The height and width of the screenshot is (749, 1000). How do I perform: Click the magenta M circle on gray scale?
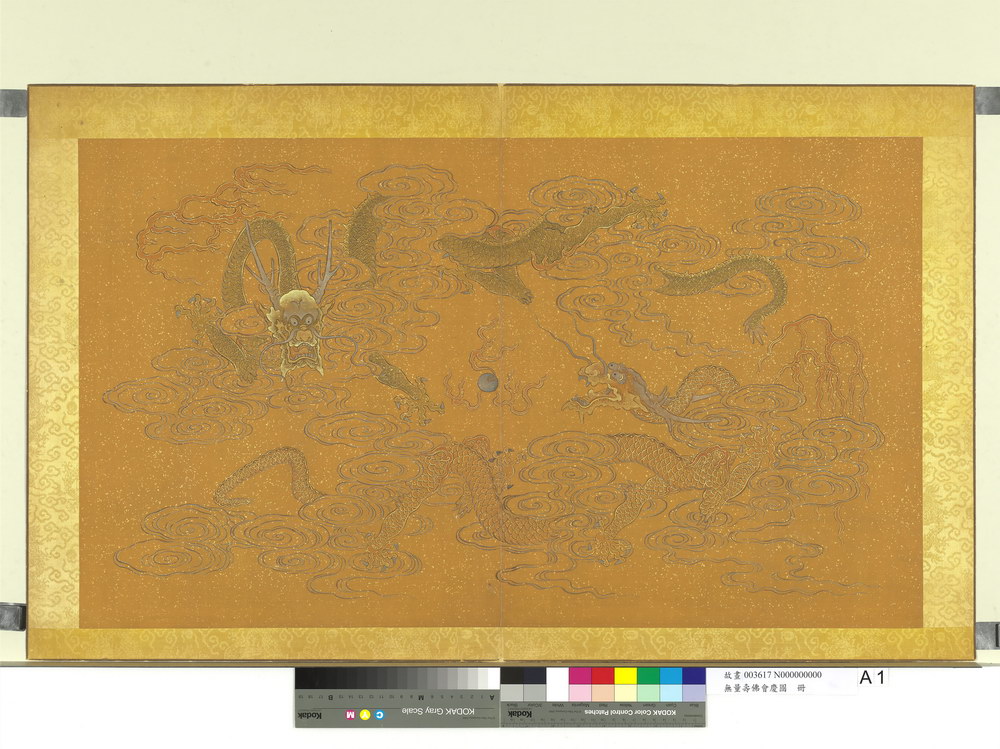point(350,715)
